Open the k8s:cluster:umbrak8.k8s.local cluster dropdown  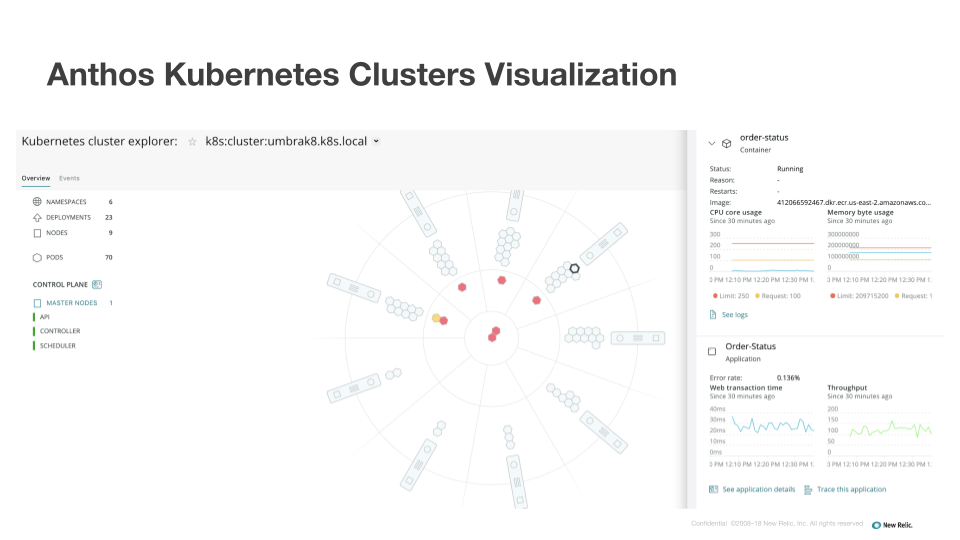pyautogui.click(x=292, y=141)
